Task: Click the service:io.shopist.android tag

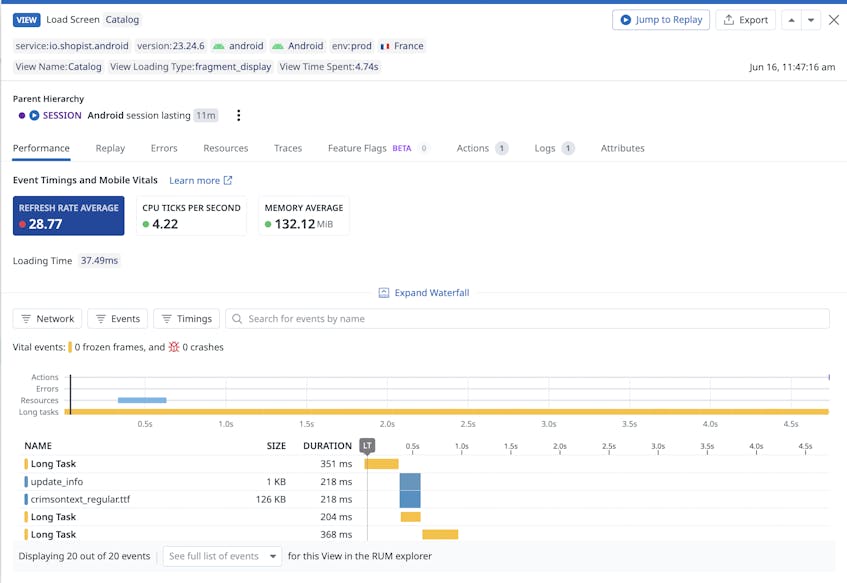Action: (72, 46)
